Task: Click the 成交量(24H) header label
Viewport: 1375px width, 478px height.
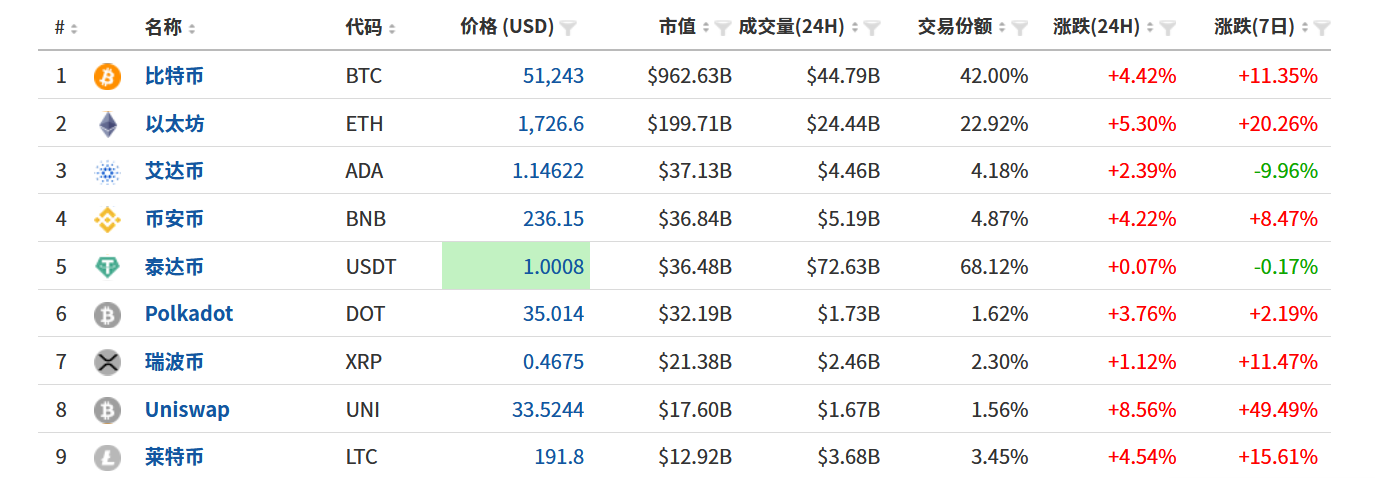Action: point(792,27)
